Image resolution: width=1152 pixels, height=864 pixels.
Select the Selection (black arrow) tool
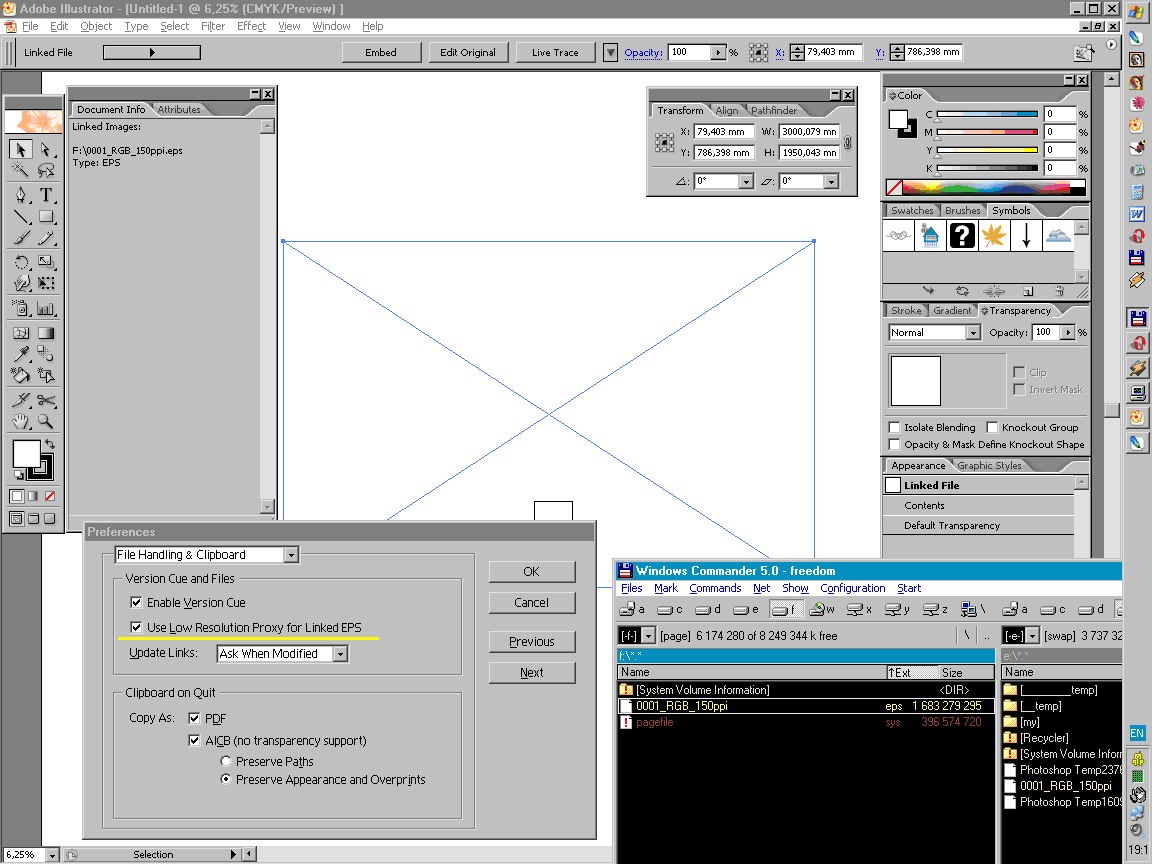[21, 150]
